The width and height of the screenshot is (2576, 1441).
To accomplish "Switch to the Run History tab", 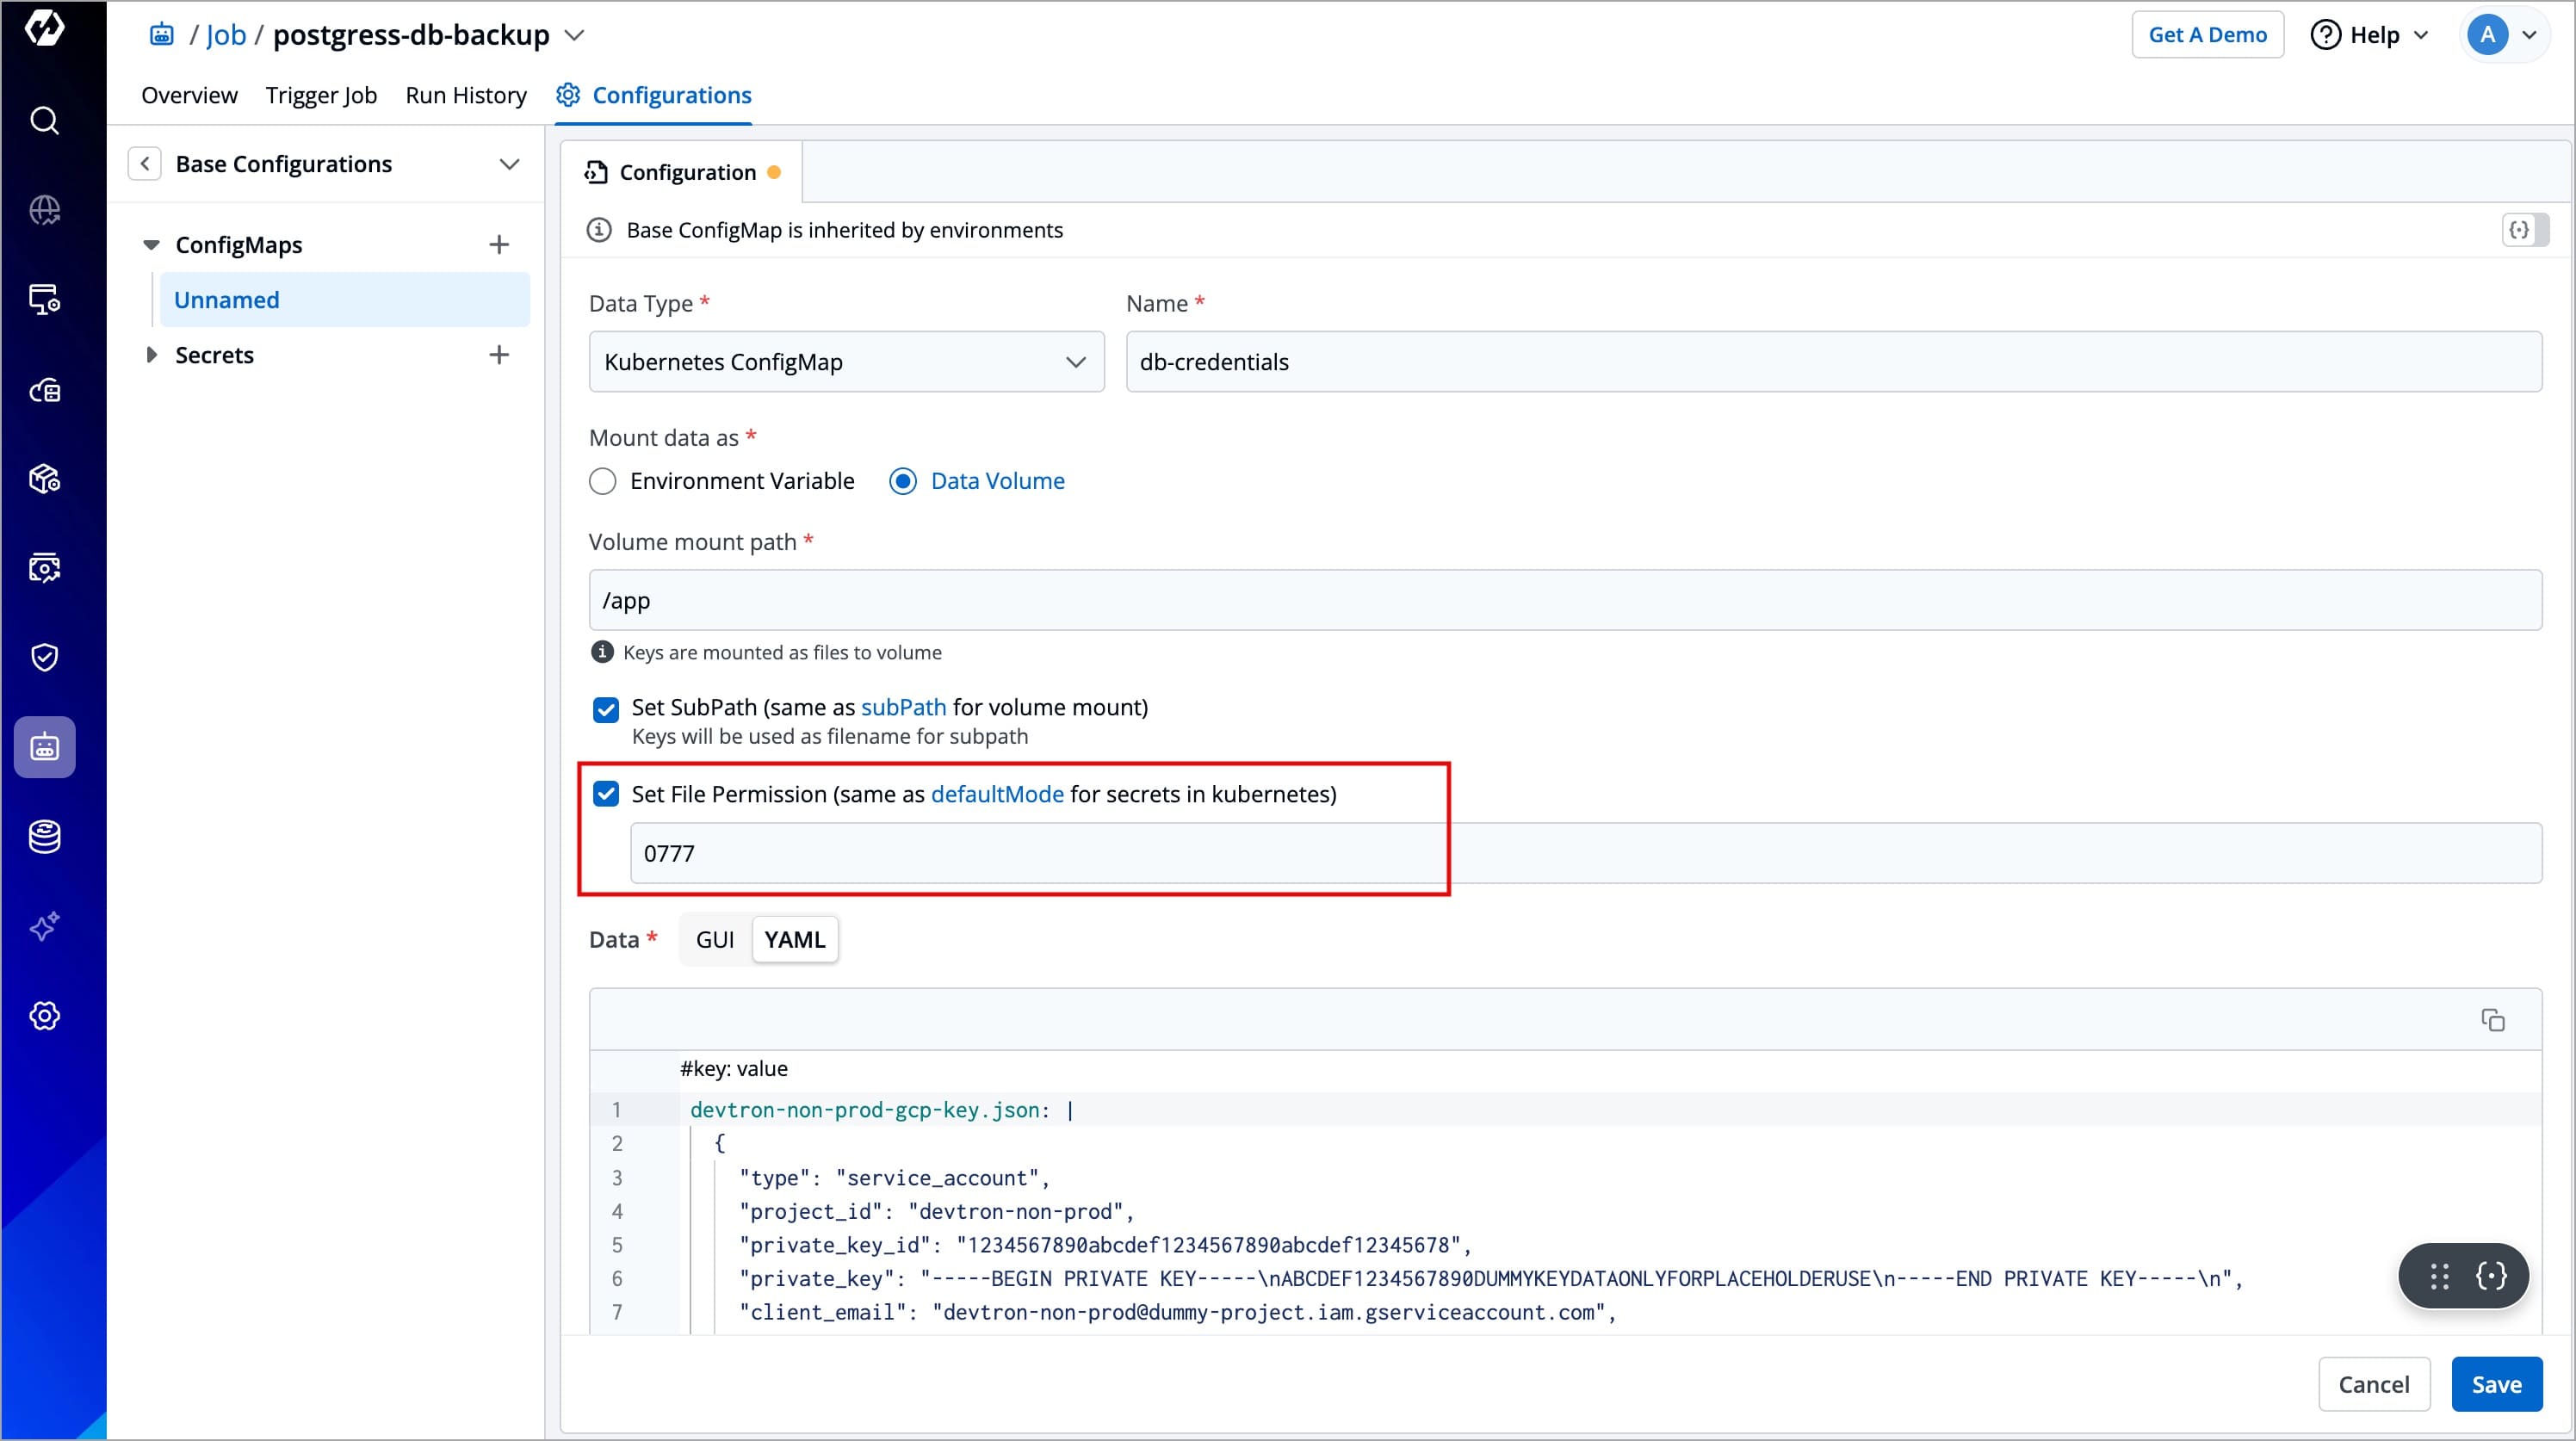I will click(x=466, y=95).
